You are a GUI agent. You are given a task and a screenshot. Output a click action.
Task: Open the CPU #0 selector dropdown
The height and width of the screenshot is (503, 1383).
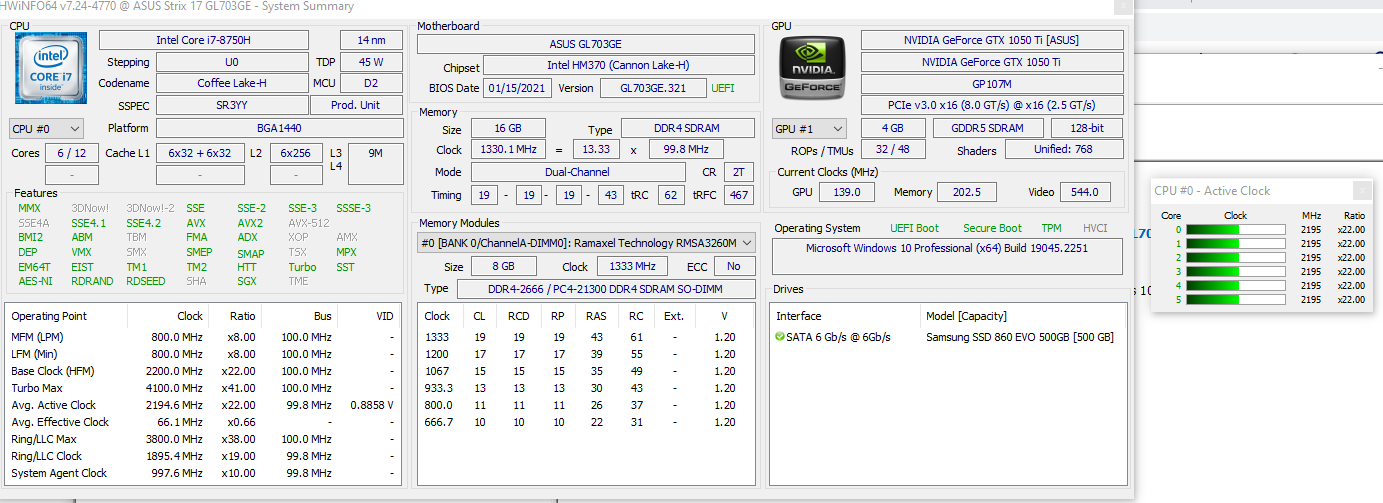point(46,129)
